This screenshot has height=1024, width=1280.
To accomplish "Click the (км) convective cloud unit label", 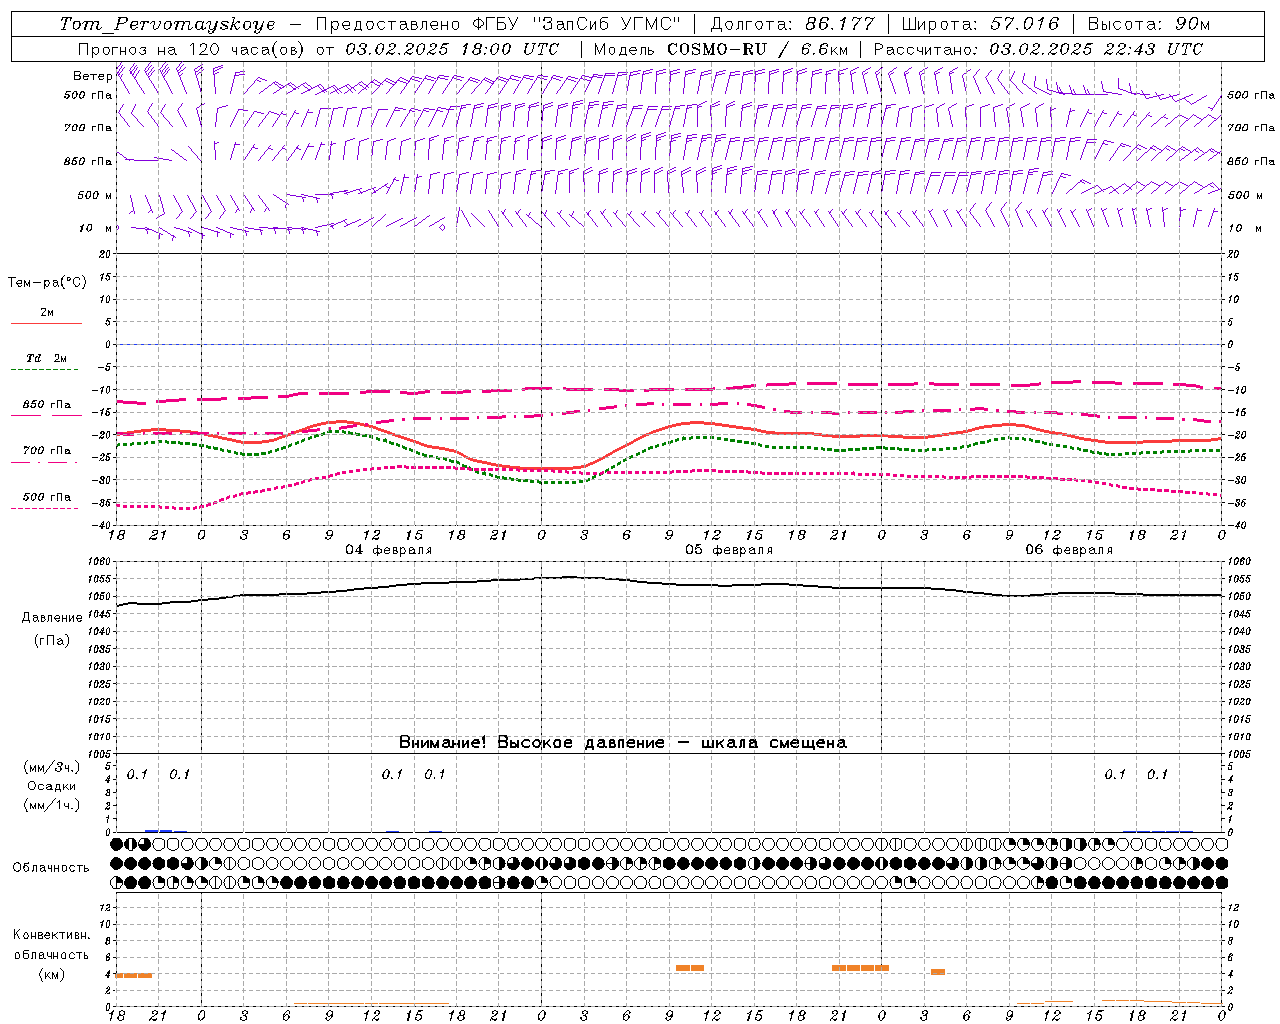I will 52,974.
